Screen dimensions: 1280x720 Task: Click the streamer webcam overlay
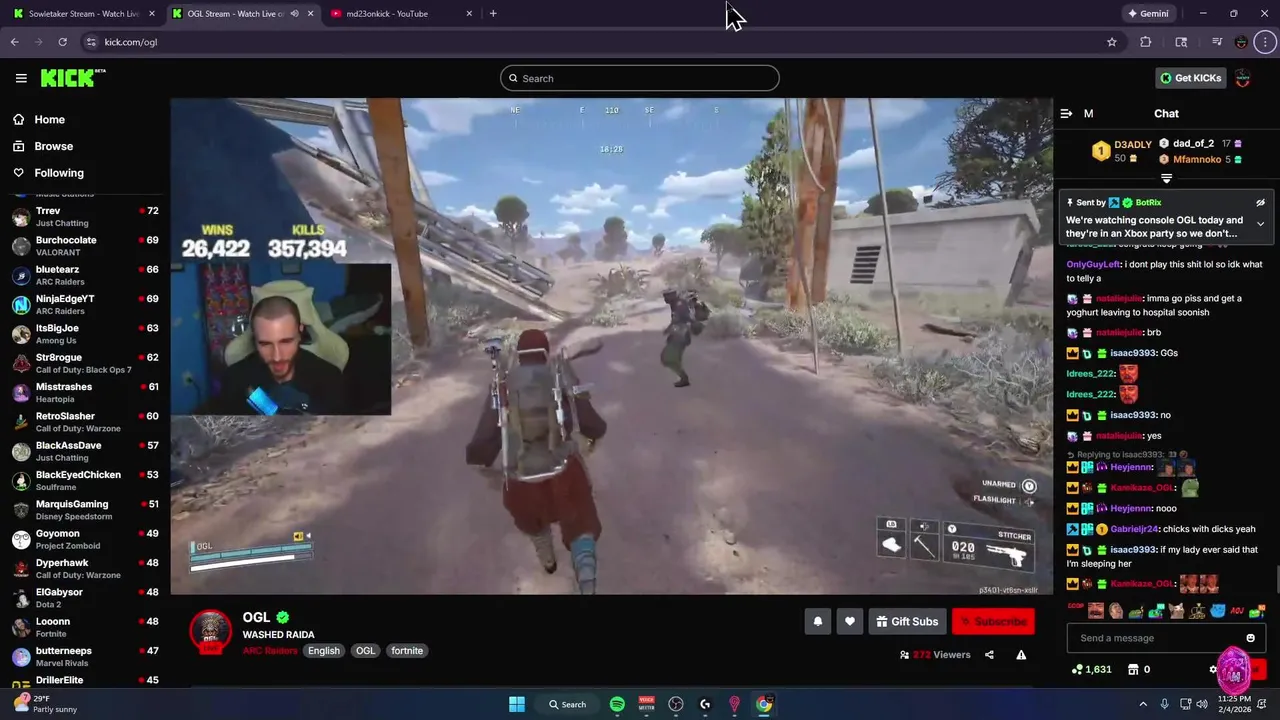point(281,339)
